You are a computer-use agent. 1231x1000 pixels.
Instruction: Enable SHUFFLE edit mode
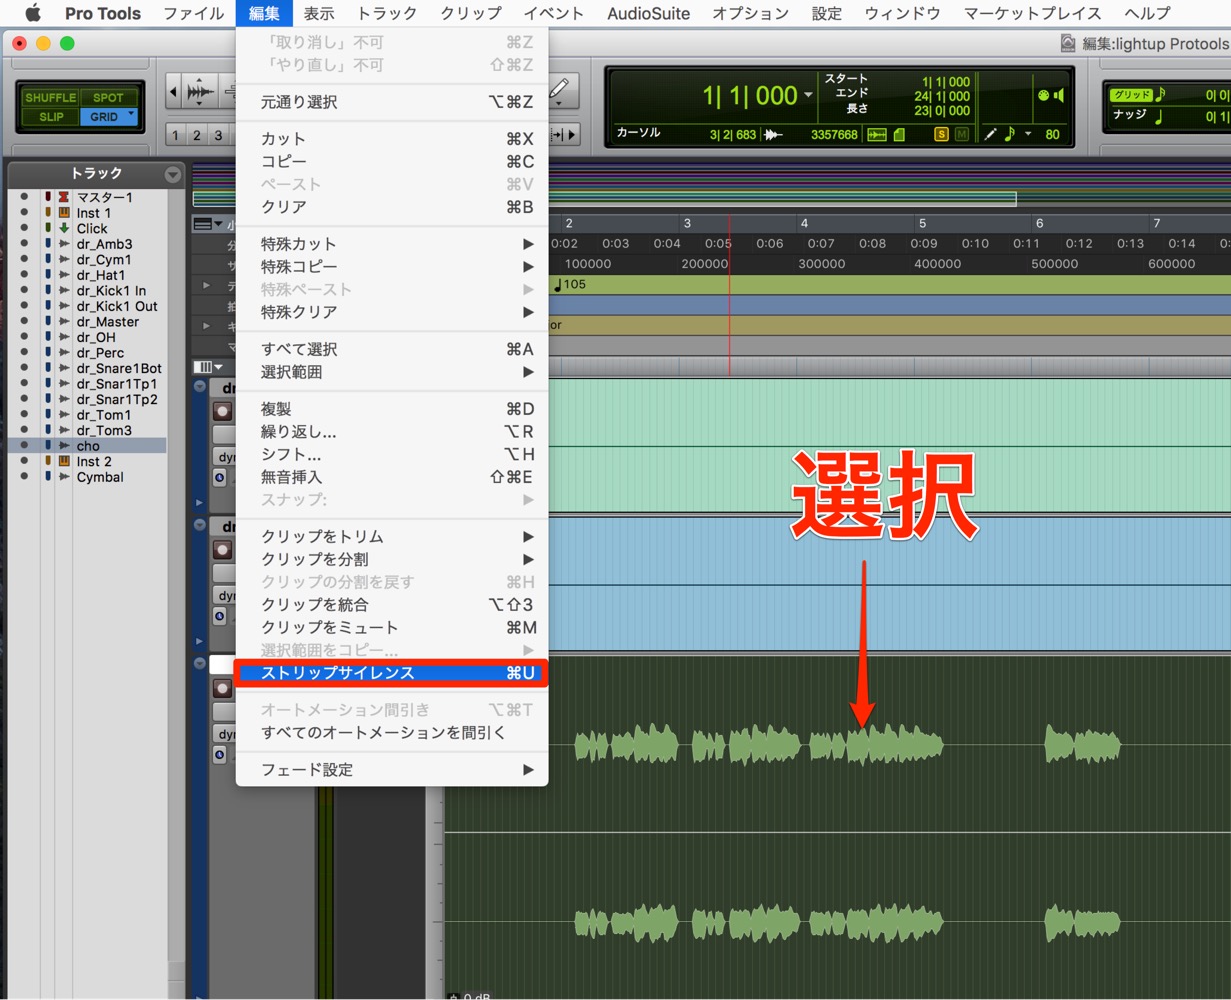tap(50, 97)
